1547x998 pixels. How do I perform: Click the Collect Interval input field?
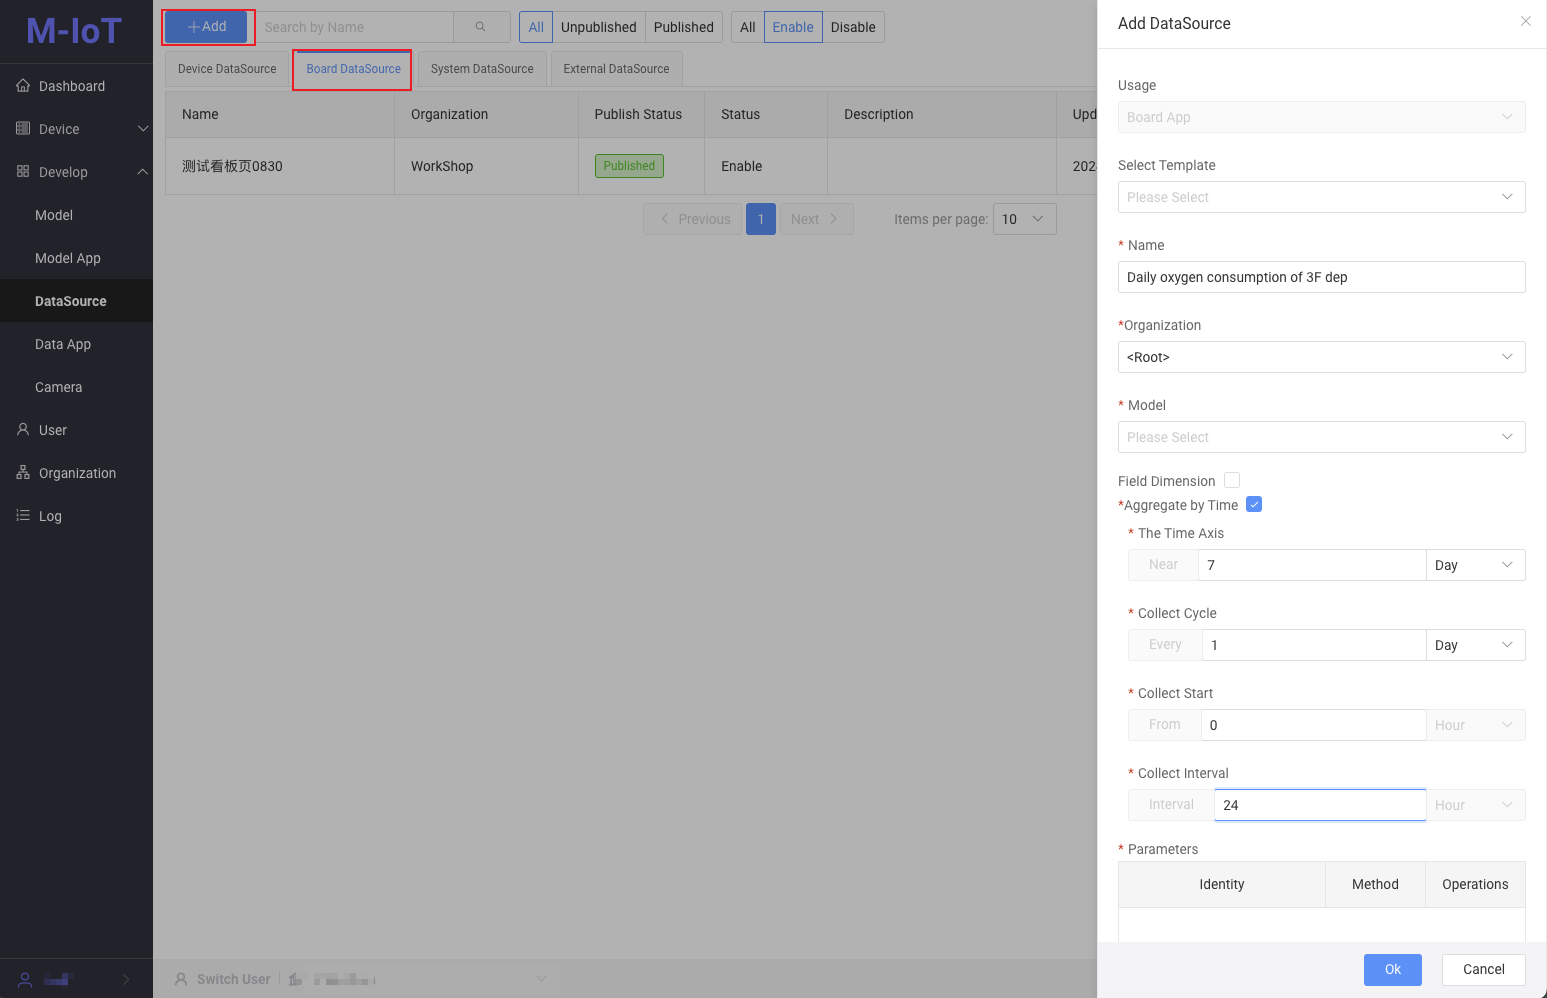pyautogui.click(x=1319, y=805)
